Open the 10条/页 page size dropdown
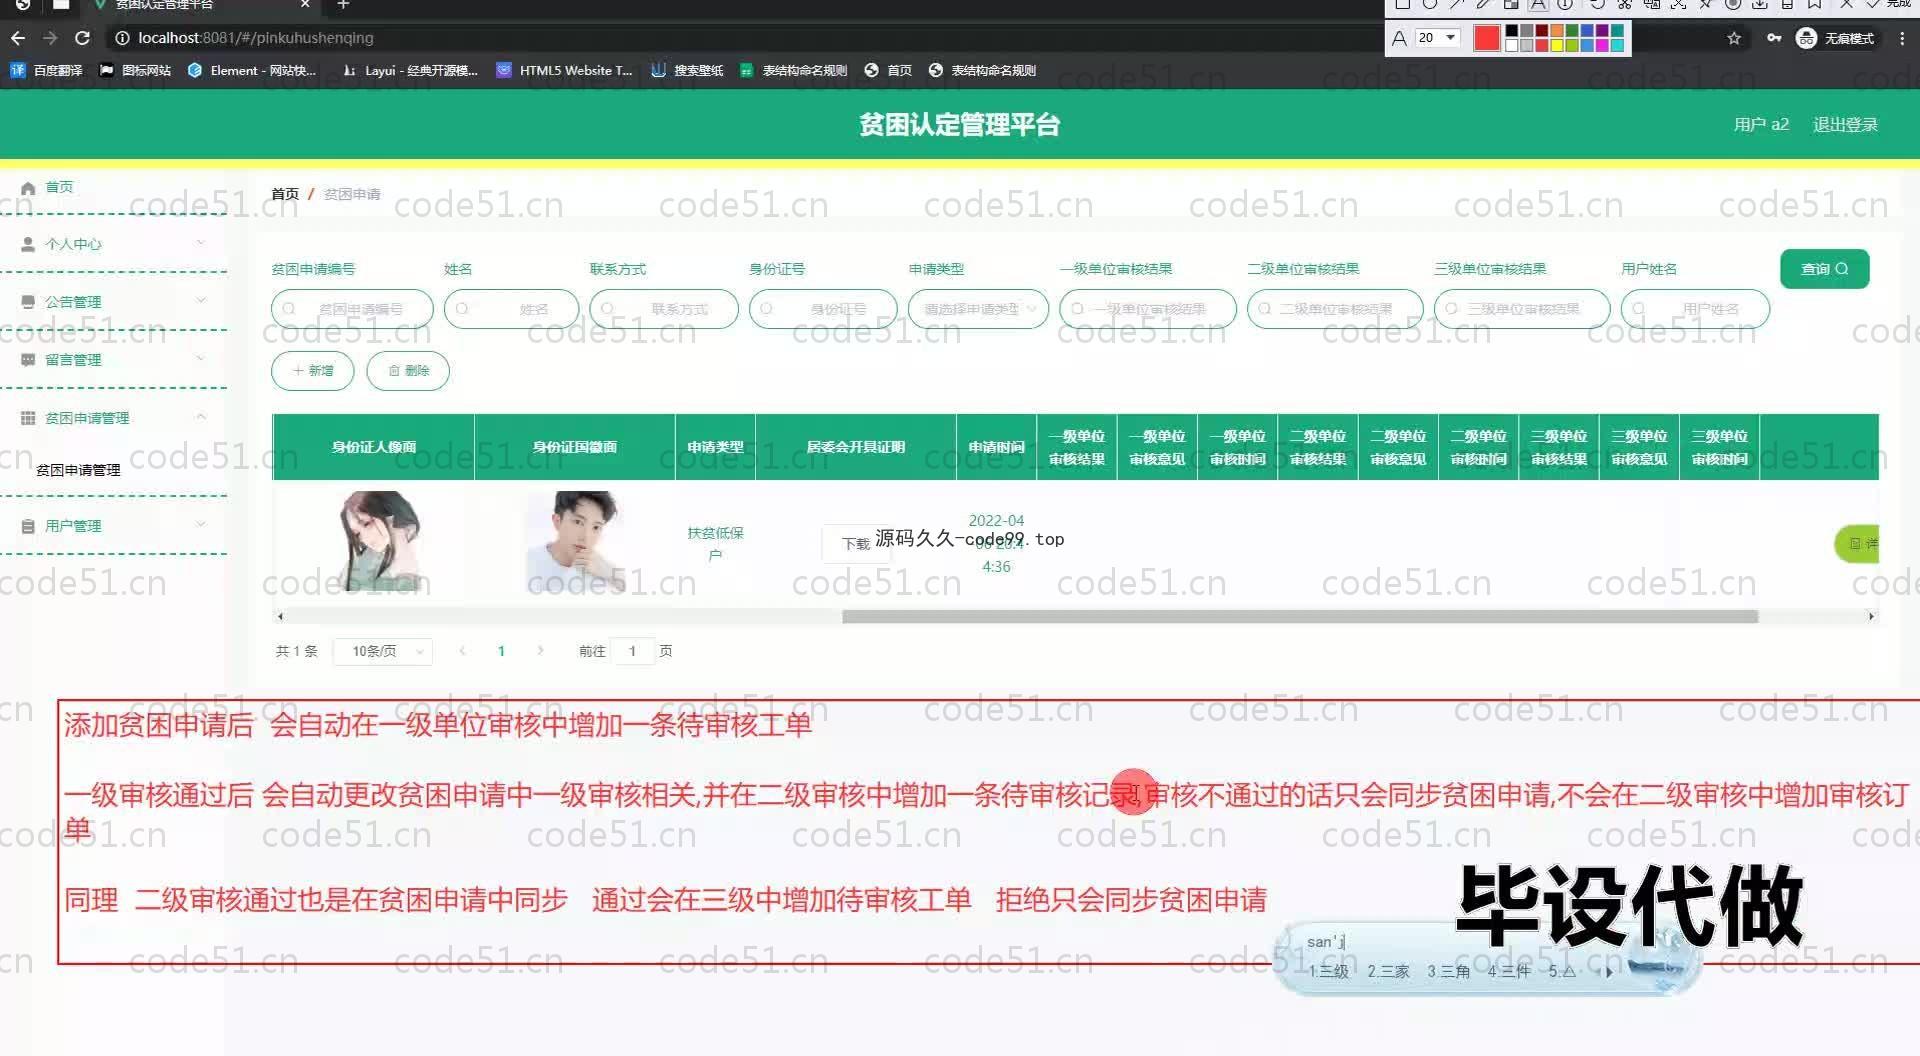Screen dimensions: 1920x1056 pos(383,651)
